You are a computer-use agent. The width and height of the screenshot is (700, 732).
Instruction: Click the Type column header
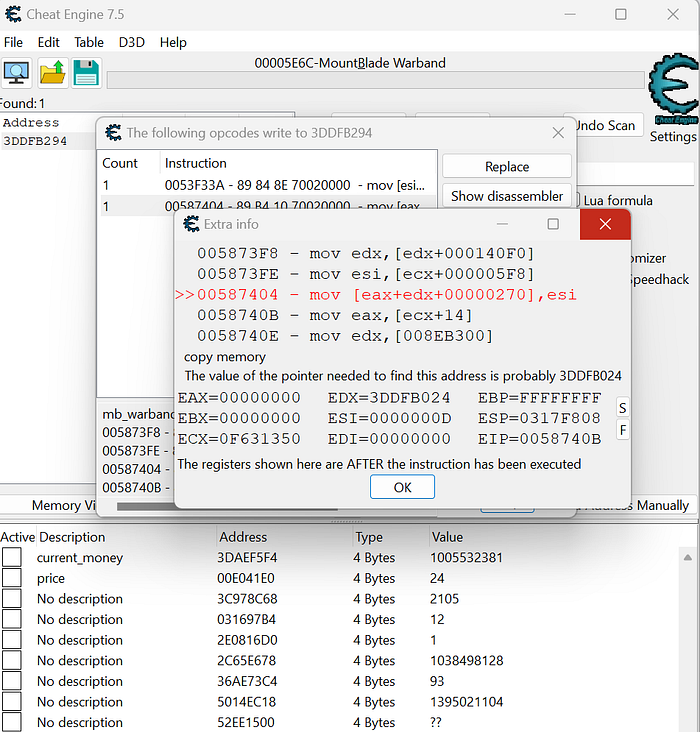(369, 537)
